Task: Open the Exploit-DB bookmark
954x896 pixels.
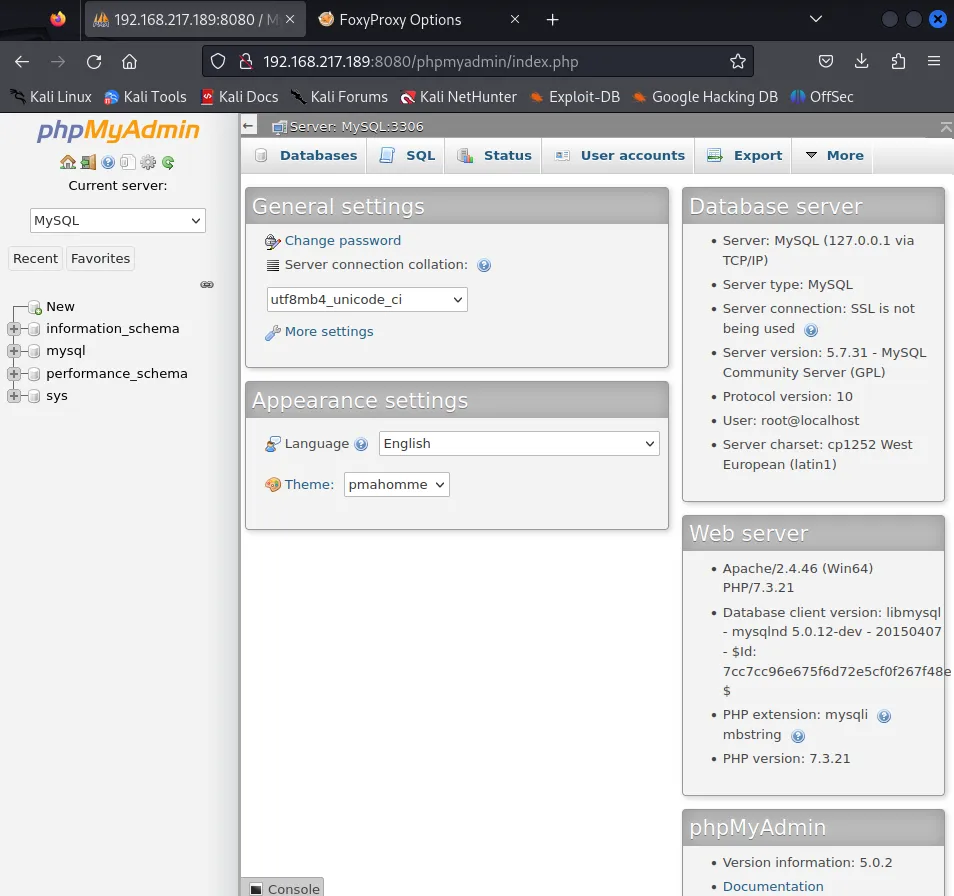Action: (x=575, y=97)
